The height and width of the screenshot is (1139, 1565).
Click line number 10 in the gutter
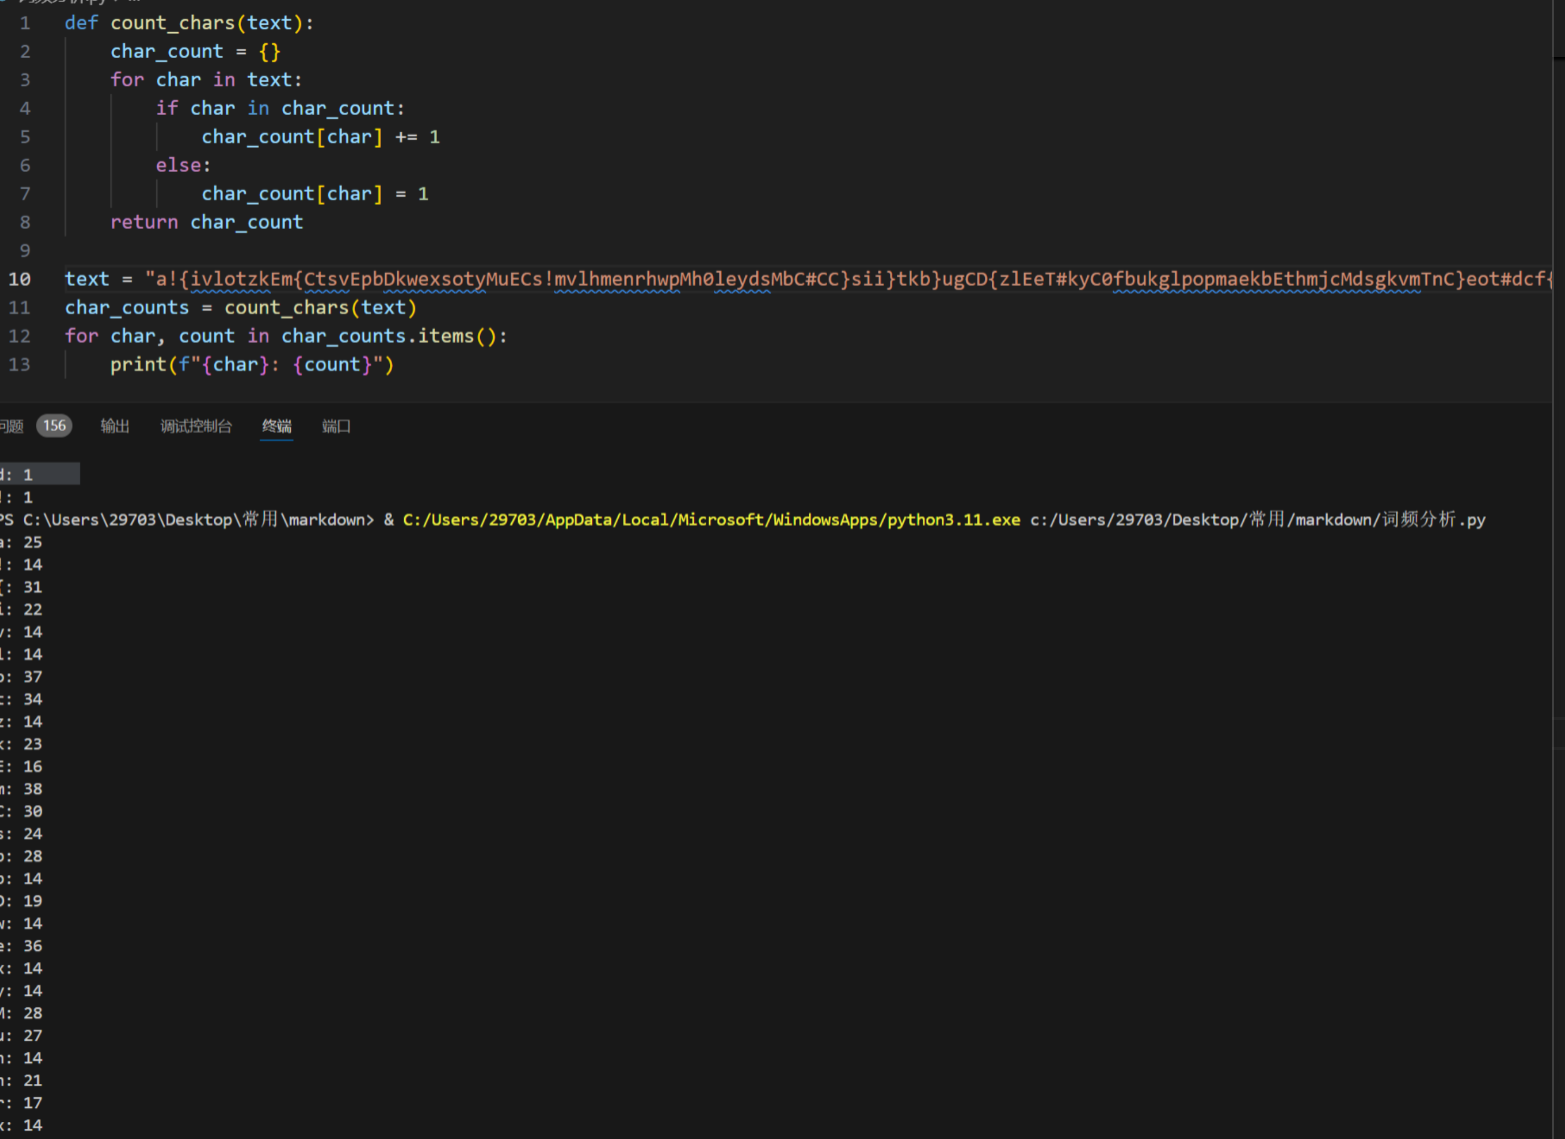coord(20,279)
